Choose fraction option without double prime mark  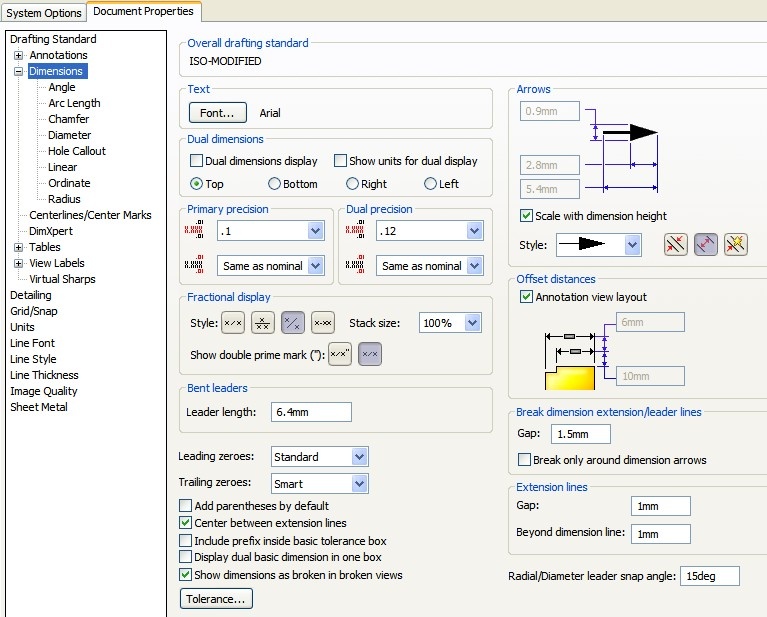point(370,354)
